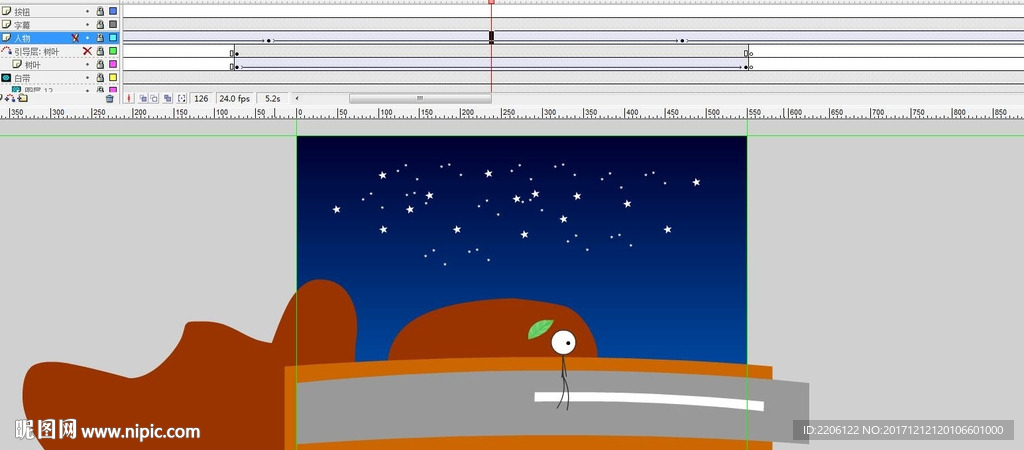
Task: Show the hidden 引导层: 树叶 layer
Action: (87, 50)
